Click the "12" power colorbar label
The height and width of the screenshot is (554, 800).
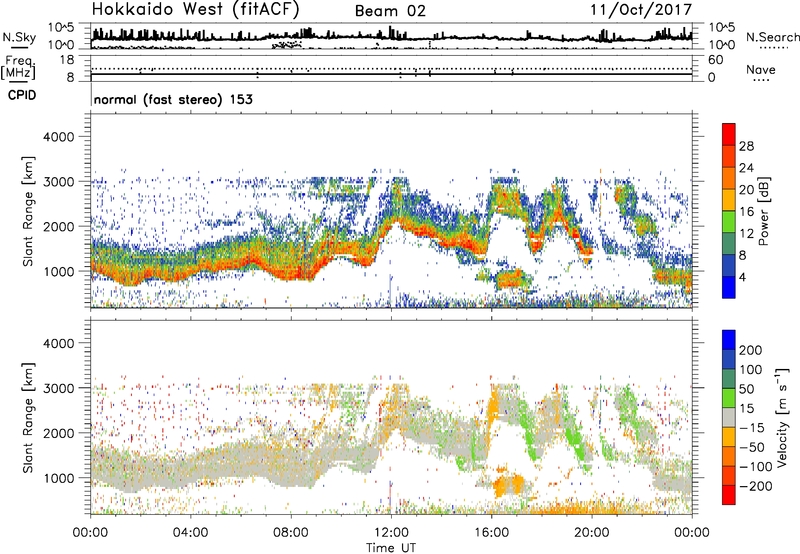coord(746,234)
